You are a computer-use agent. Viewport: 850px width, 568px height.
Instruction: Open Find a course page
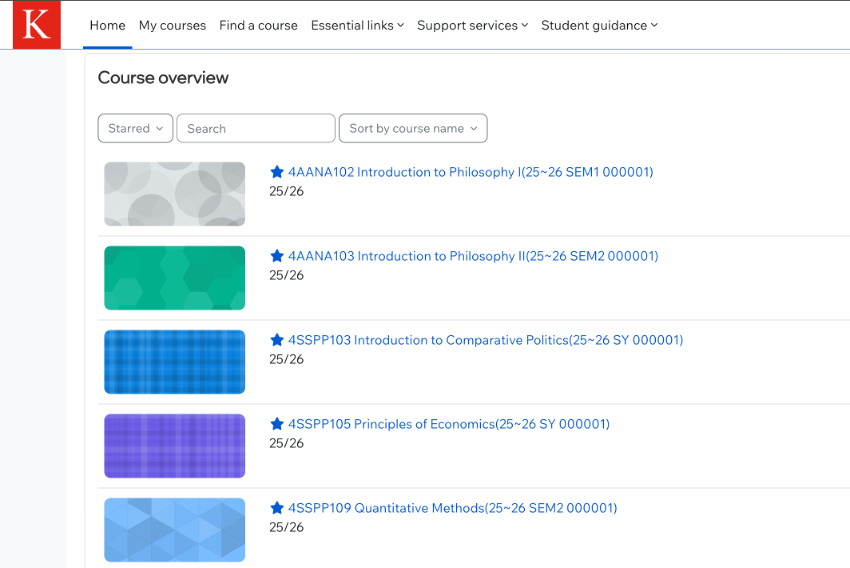[x=258, y=25]
